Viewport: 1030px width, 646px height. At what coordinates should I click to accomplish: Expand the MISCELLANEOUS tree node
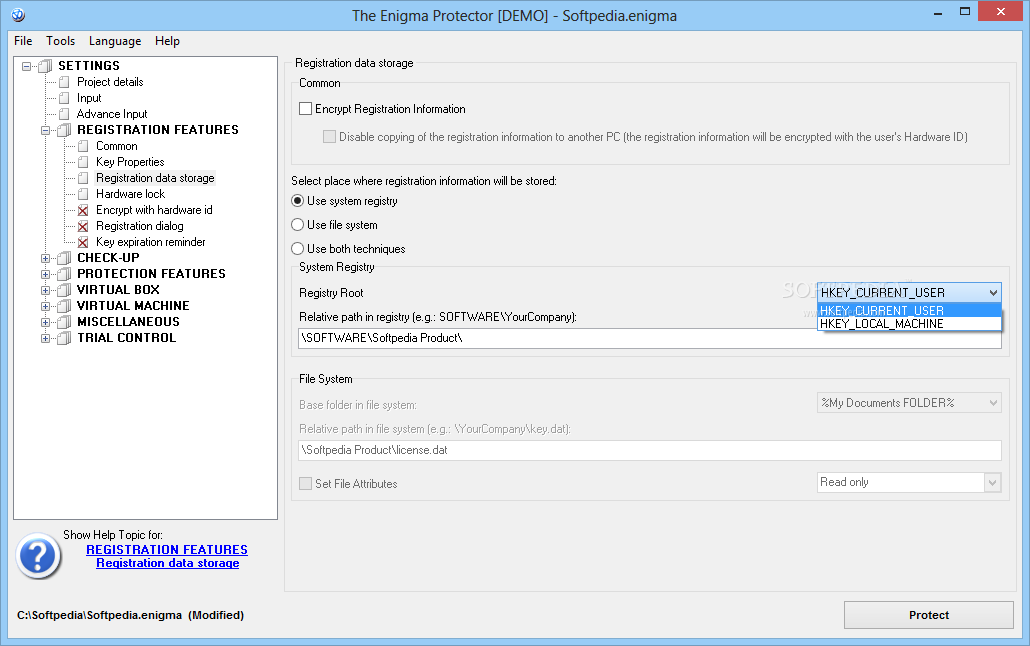pos(45,323)
